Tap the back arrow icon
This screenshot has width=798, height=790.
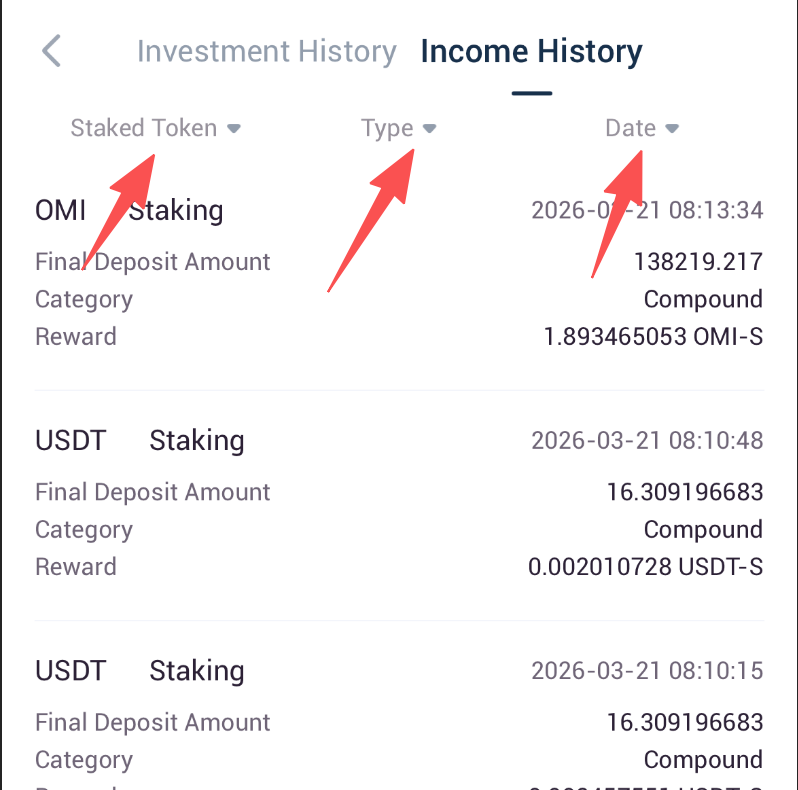[52, 51]
